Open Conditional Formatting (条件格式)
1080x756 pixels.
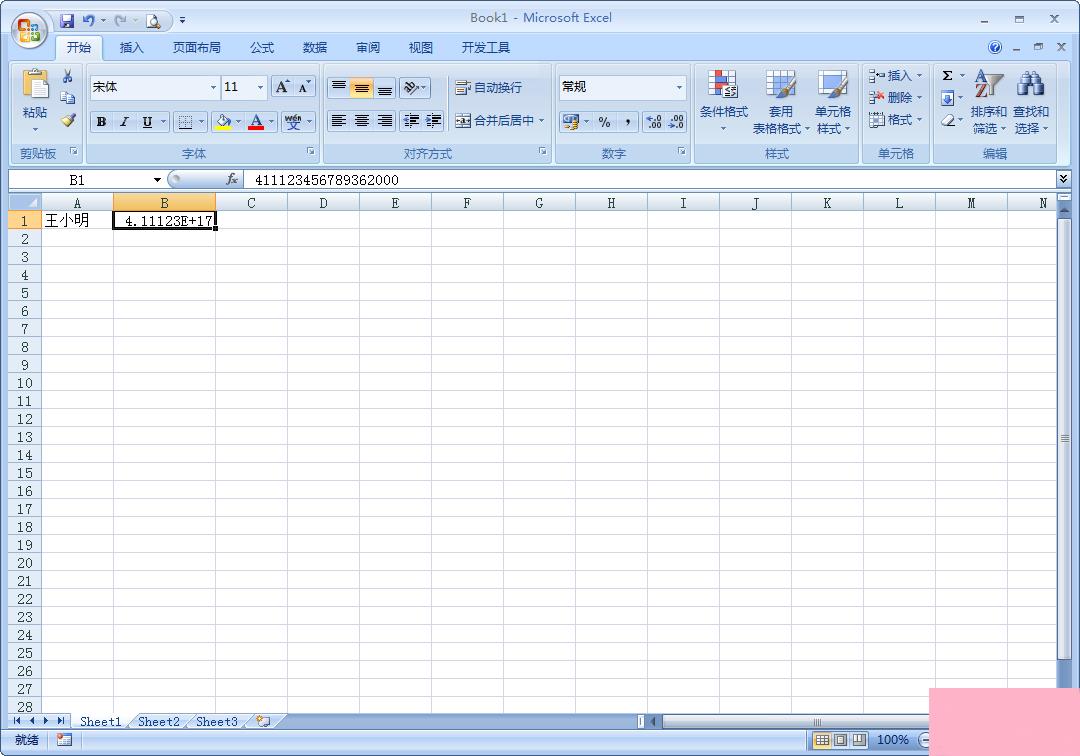(723, 101)
